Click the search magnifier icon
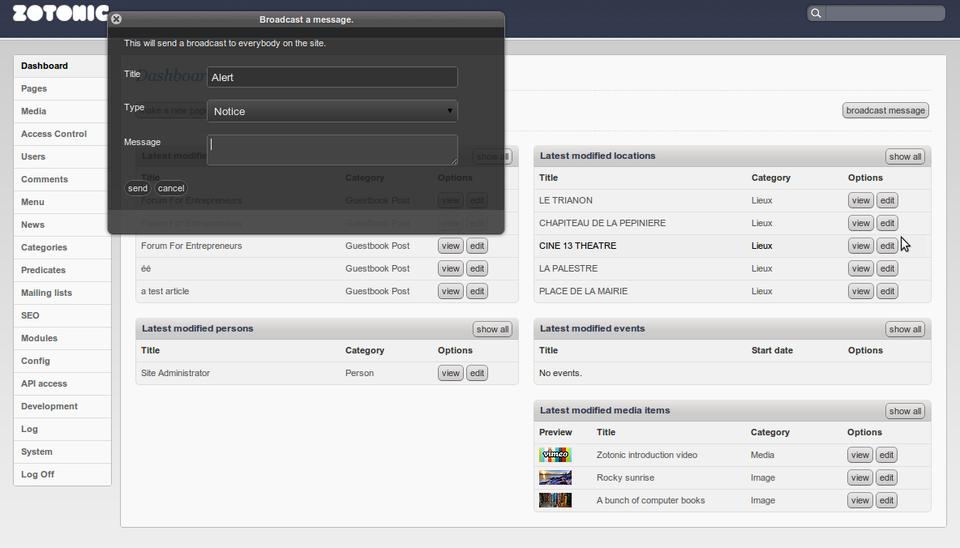Screen dimensions: 960x548 click(x=816, y=13)
